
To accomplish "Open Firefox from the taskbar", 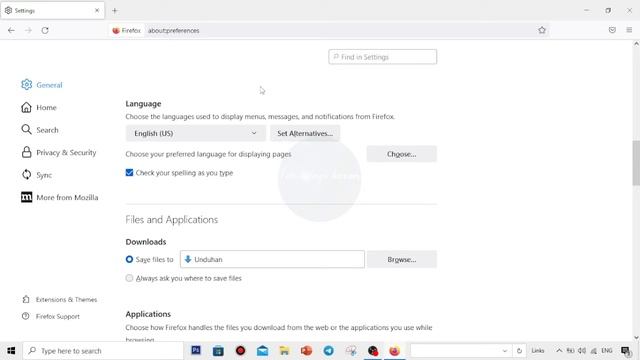I will [394, 351].
